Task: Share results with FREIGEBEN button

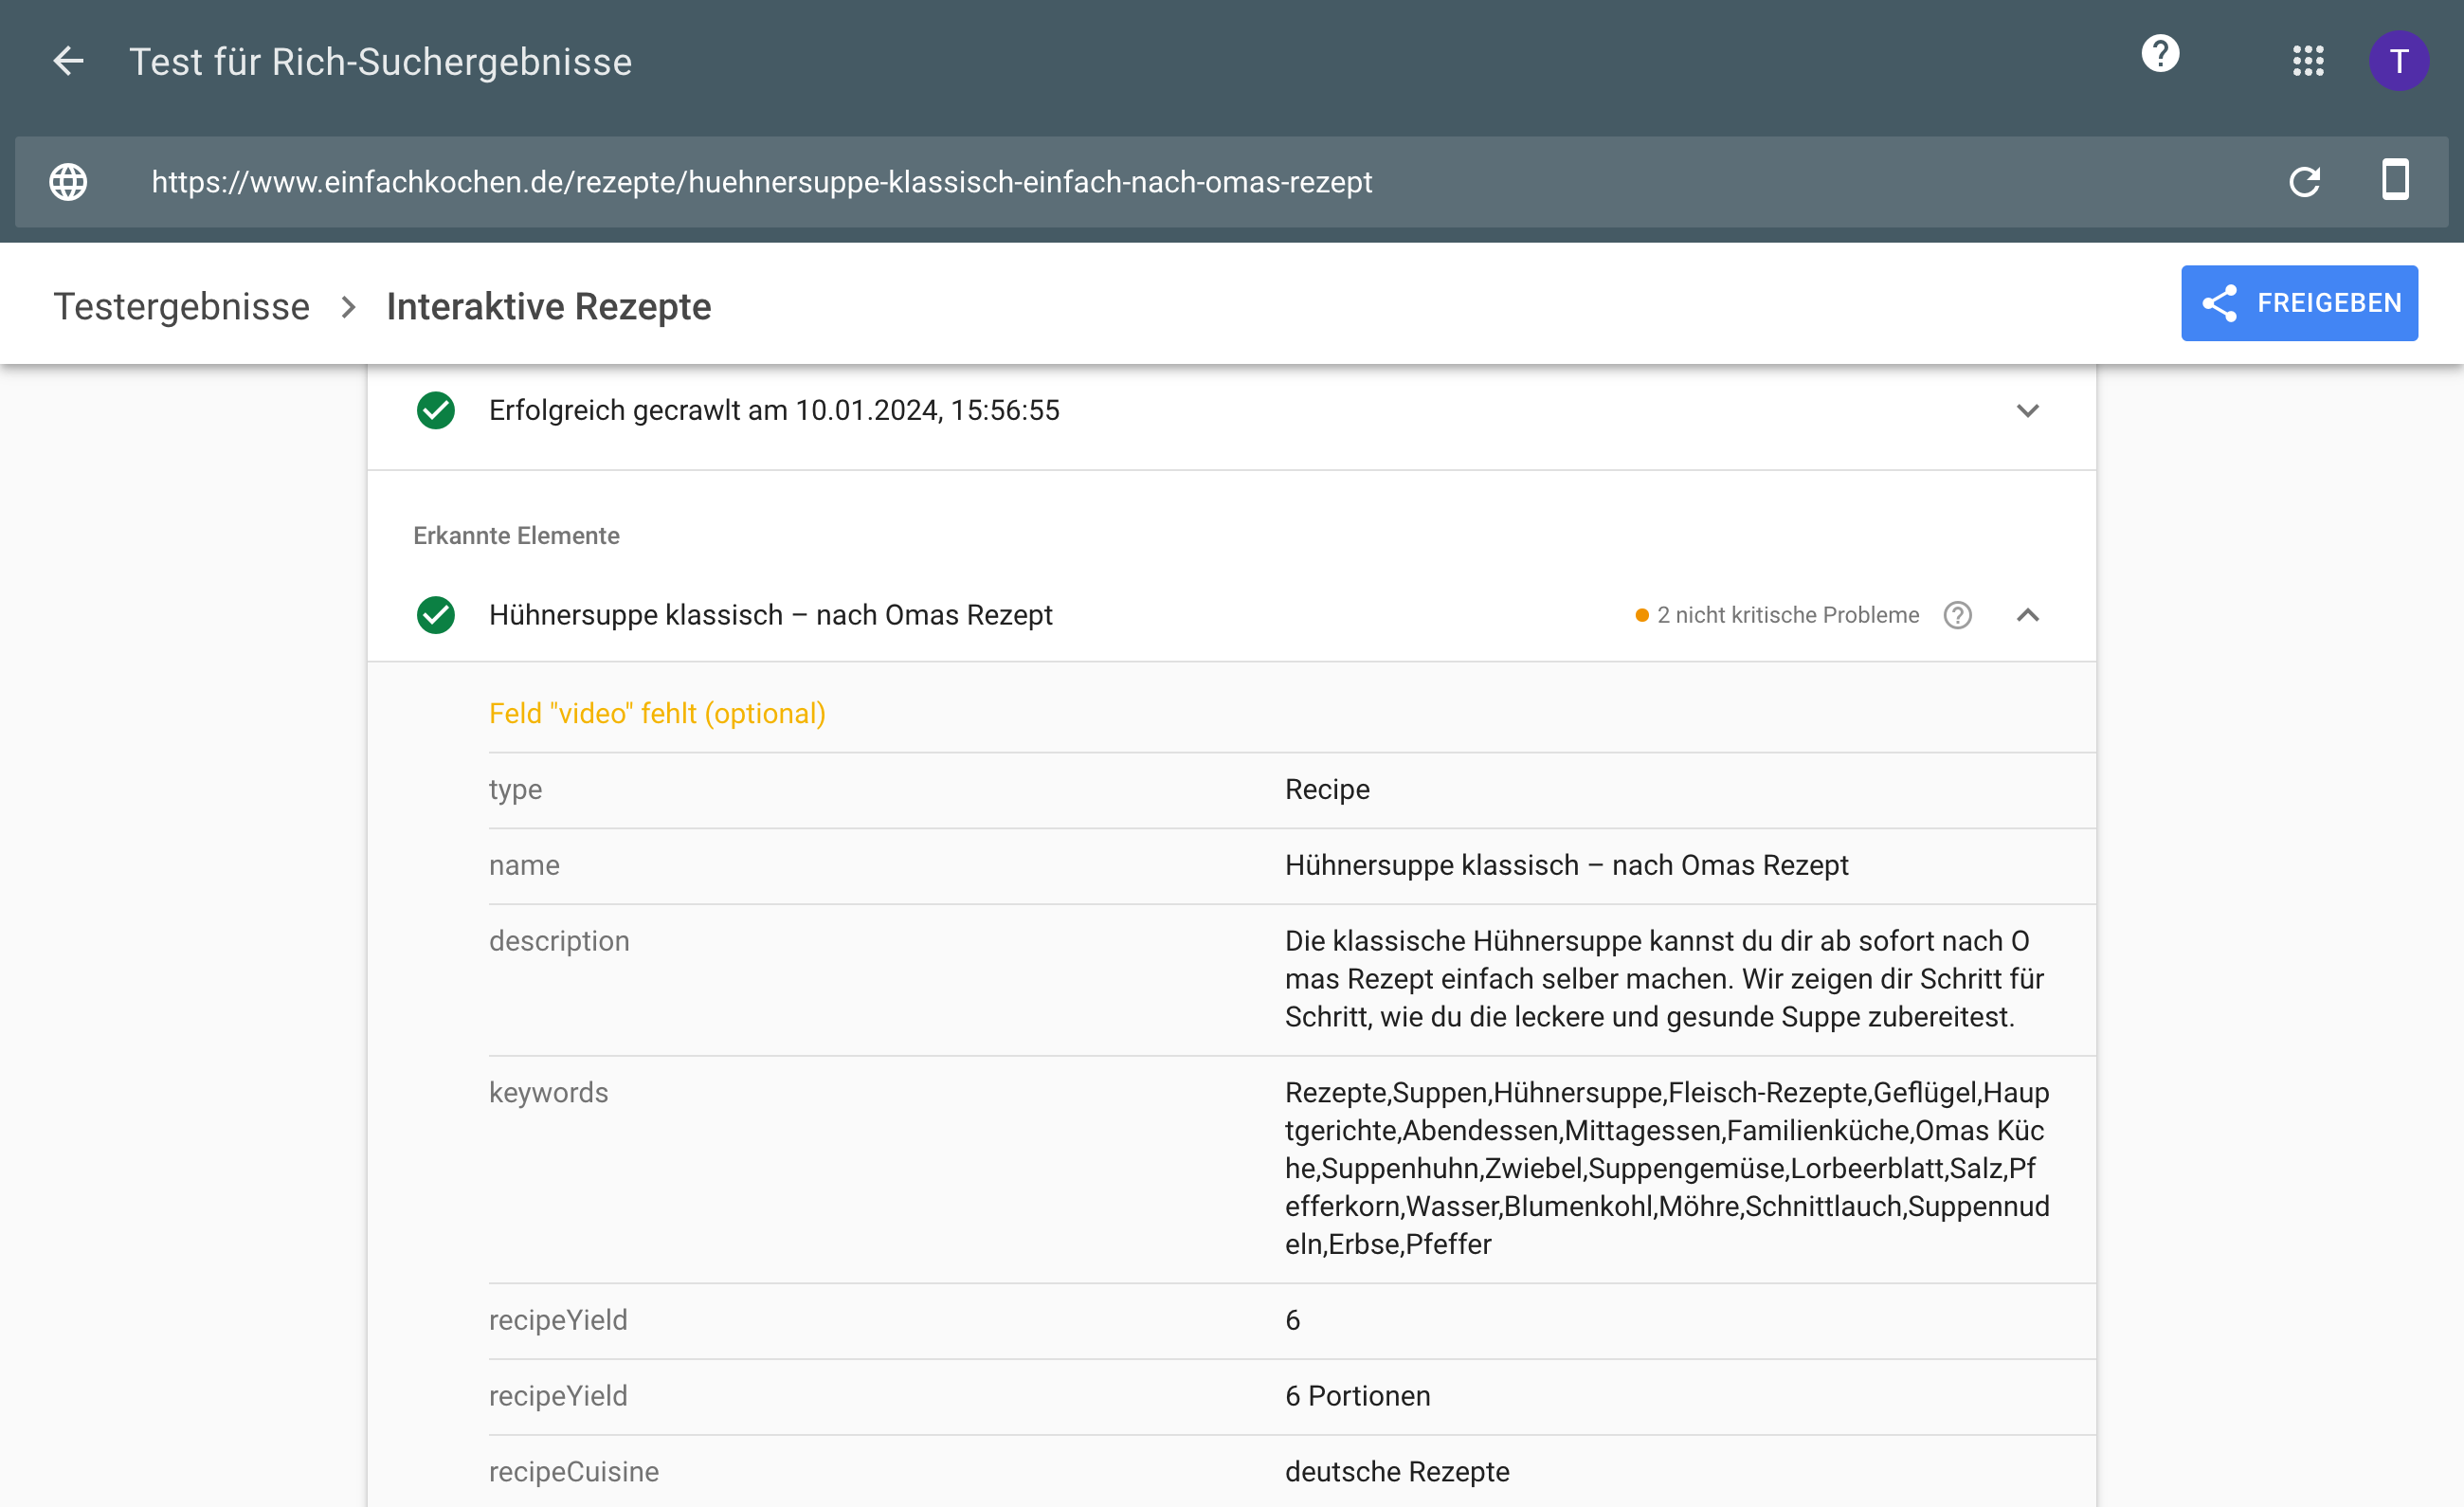Action: pos(2299,303)
